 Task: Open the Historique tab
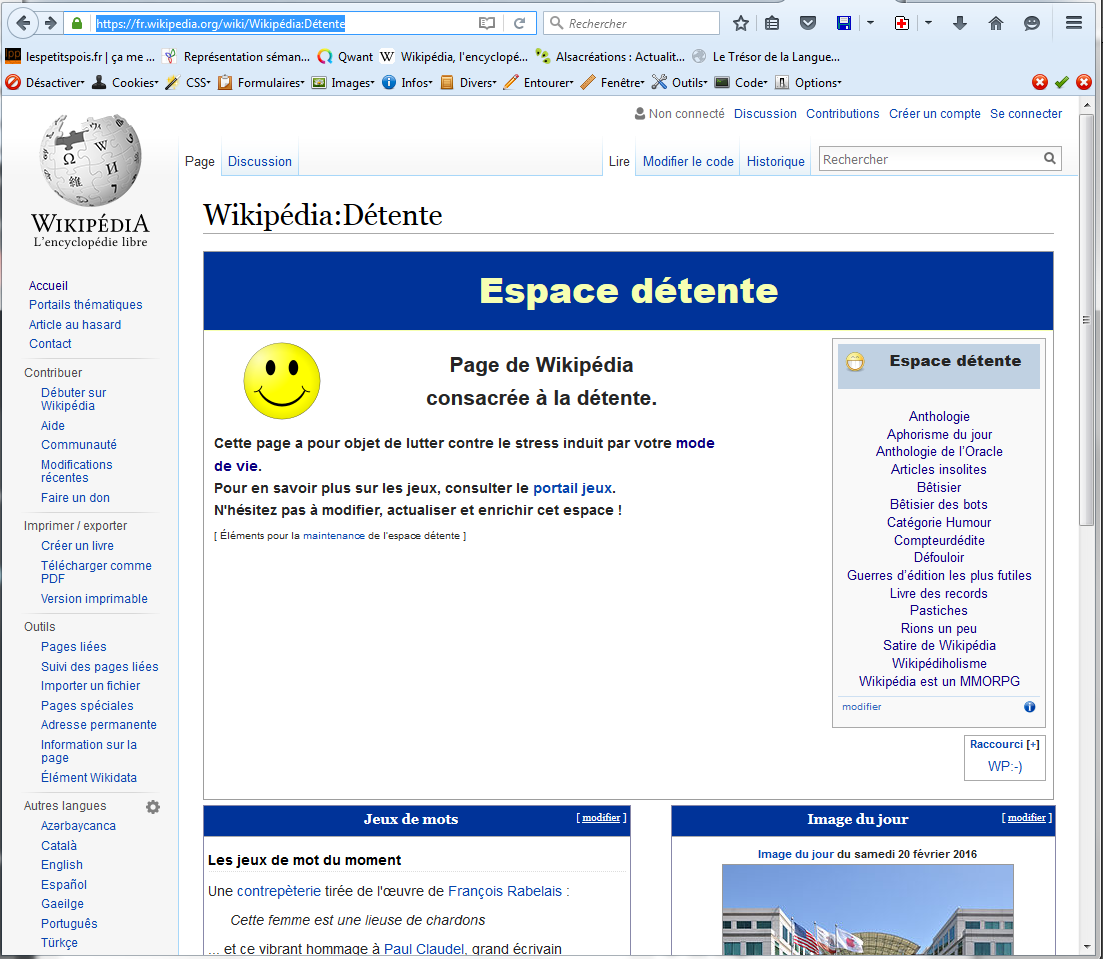click(775, 161)
